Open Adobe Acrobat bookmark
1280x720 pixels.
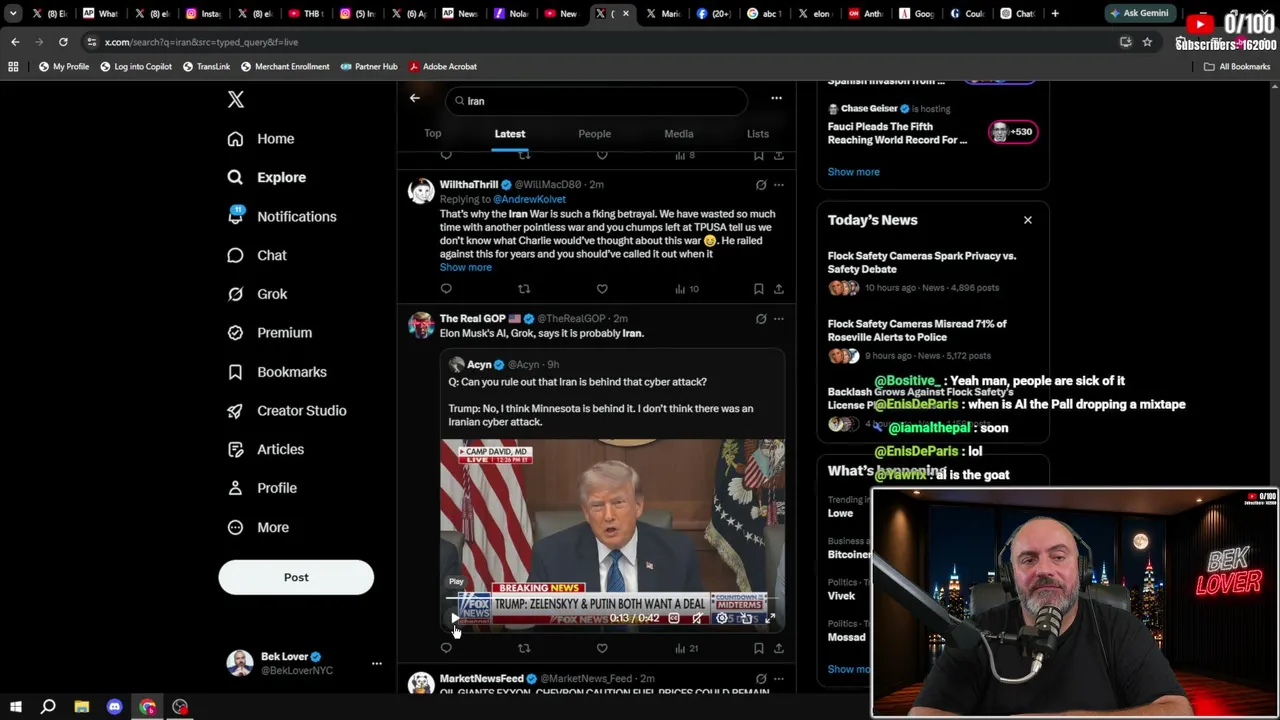point(441,66)
